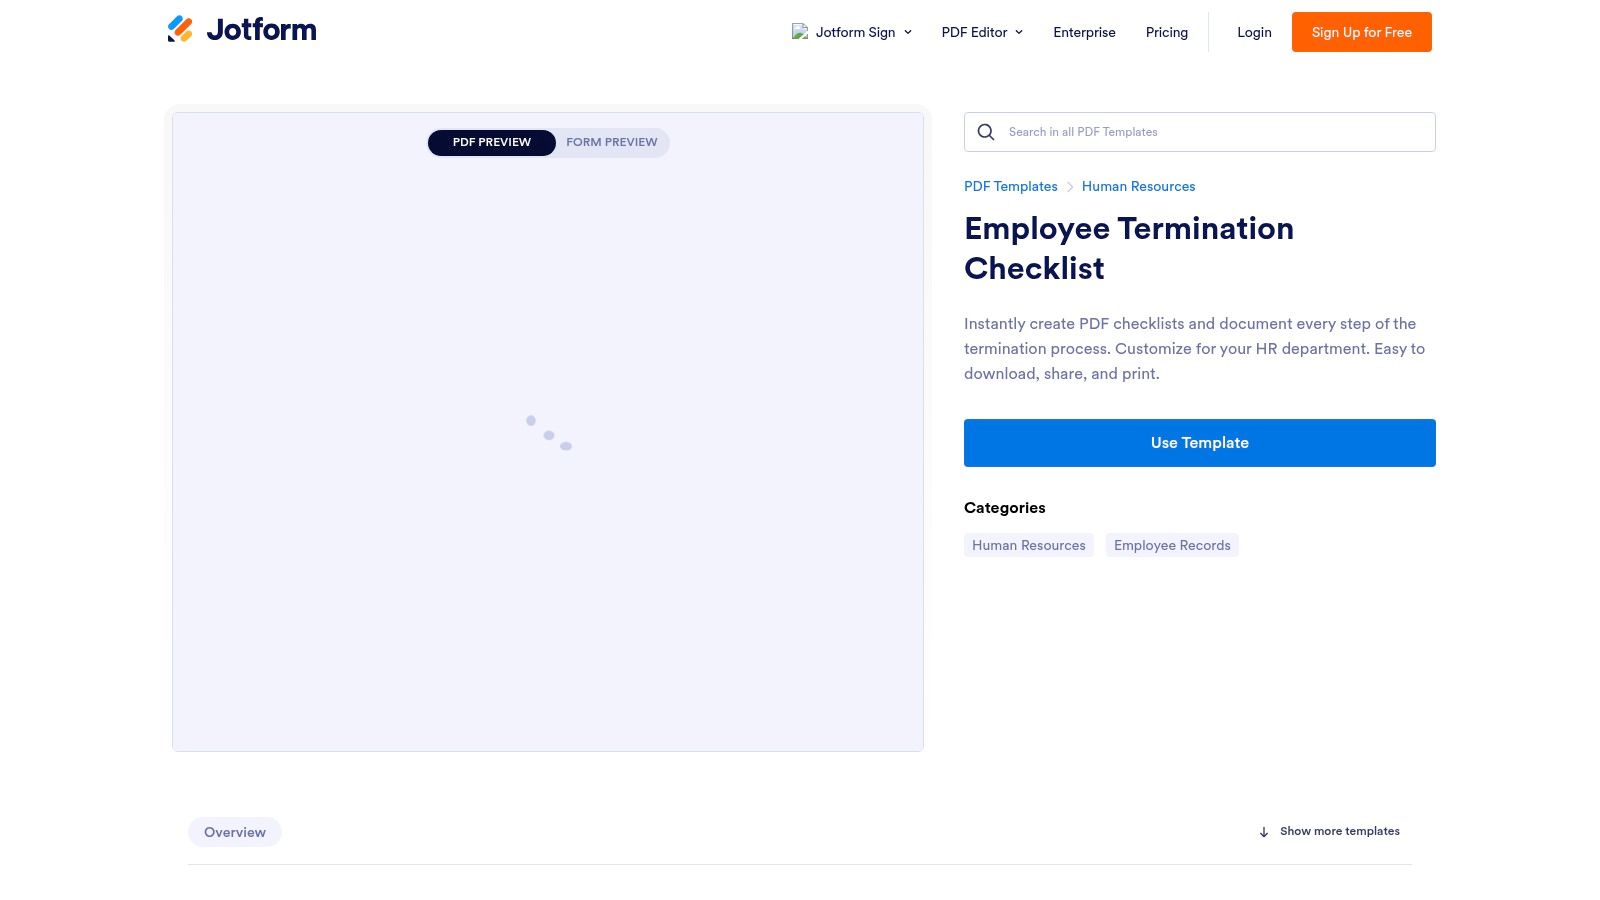Select the Overview tab
The image size is (1600, 900).
234,831
